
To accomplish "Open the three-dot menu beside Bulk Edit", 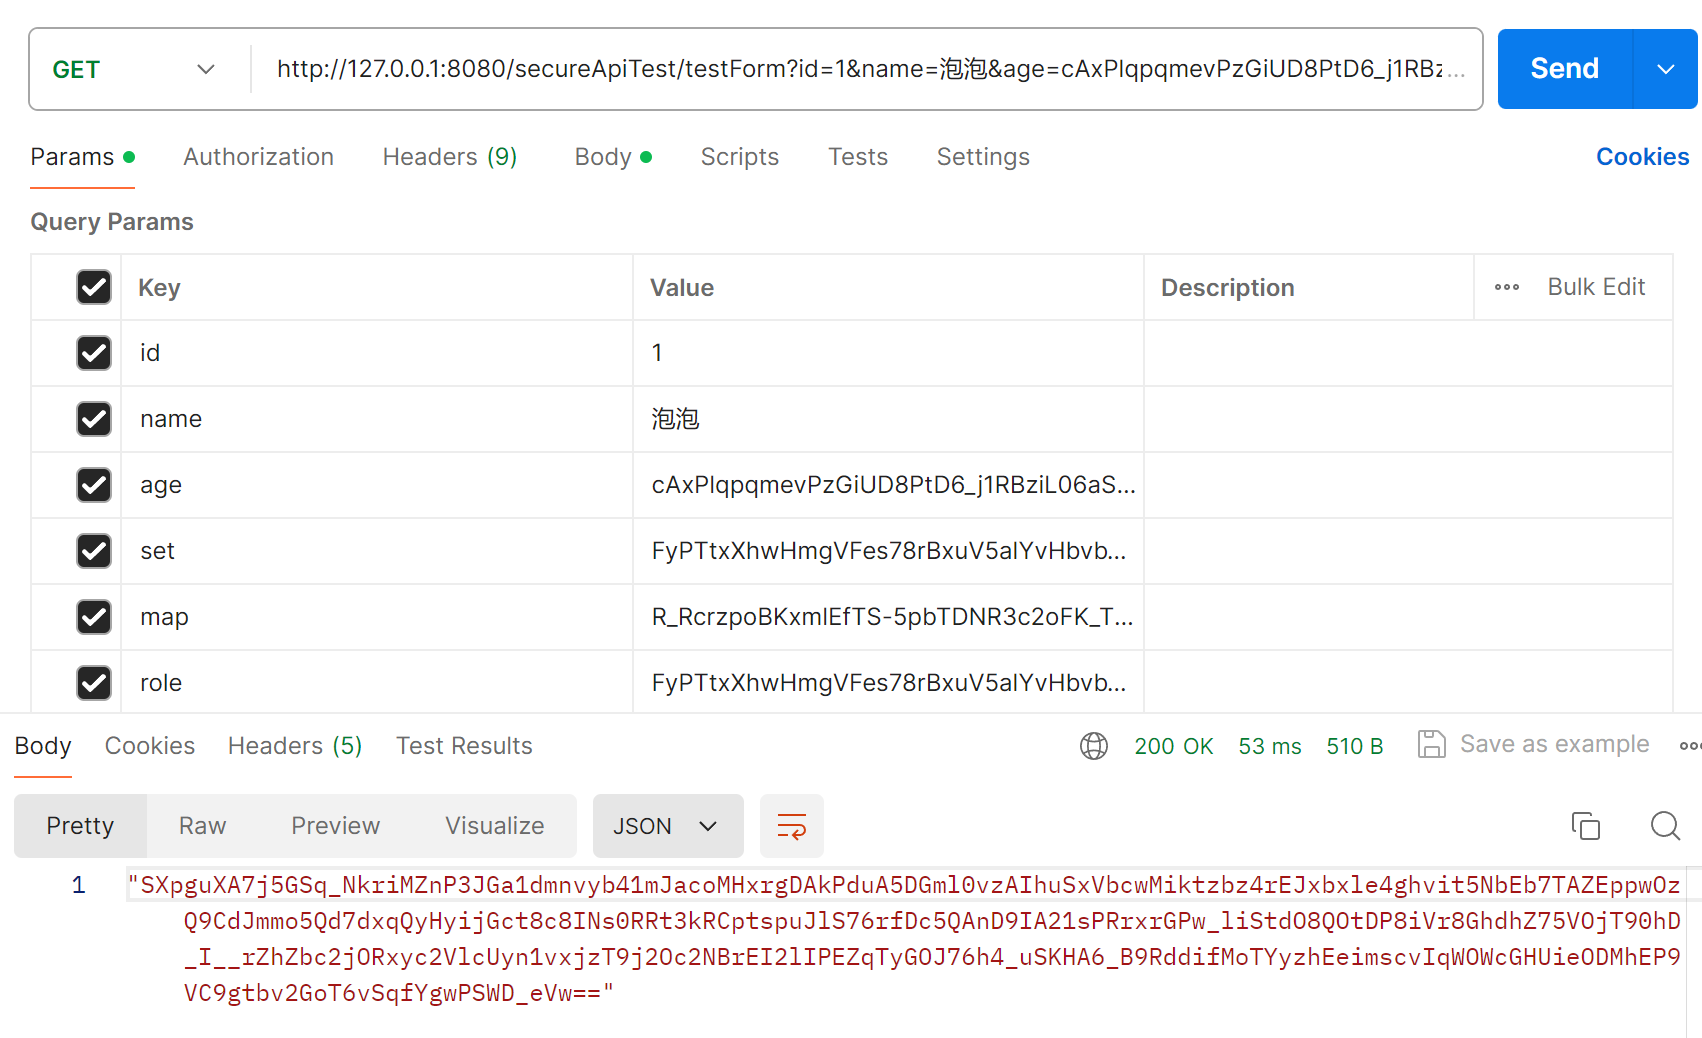I will pos(1506,287).
